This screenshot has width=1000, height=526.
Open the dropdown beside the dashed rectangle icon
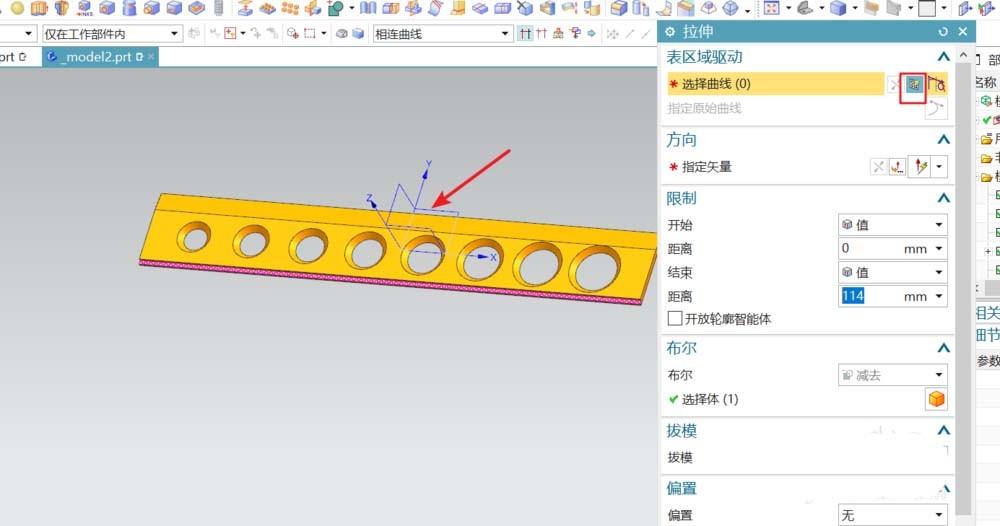point(324,33)
